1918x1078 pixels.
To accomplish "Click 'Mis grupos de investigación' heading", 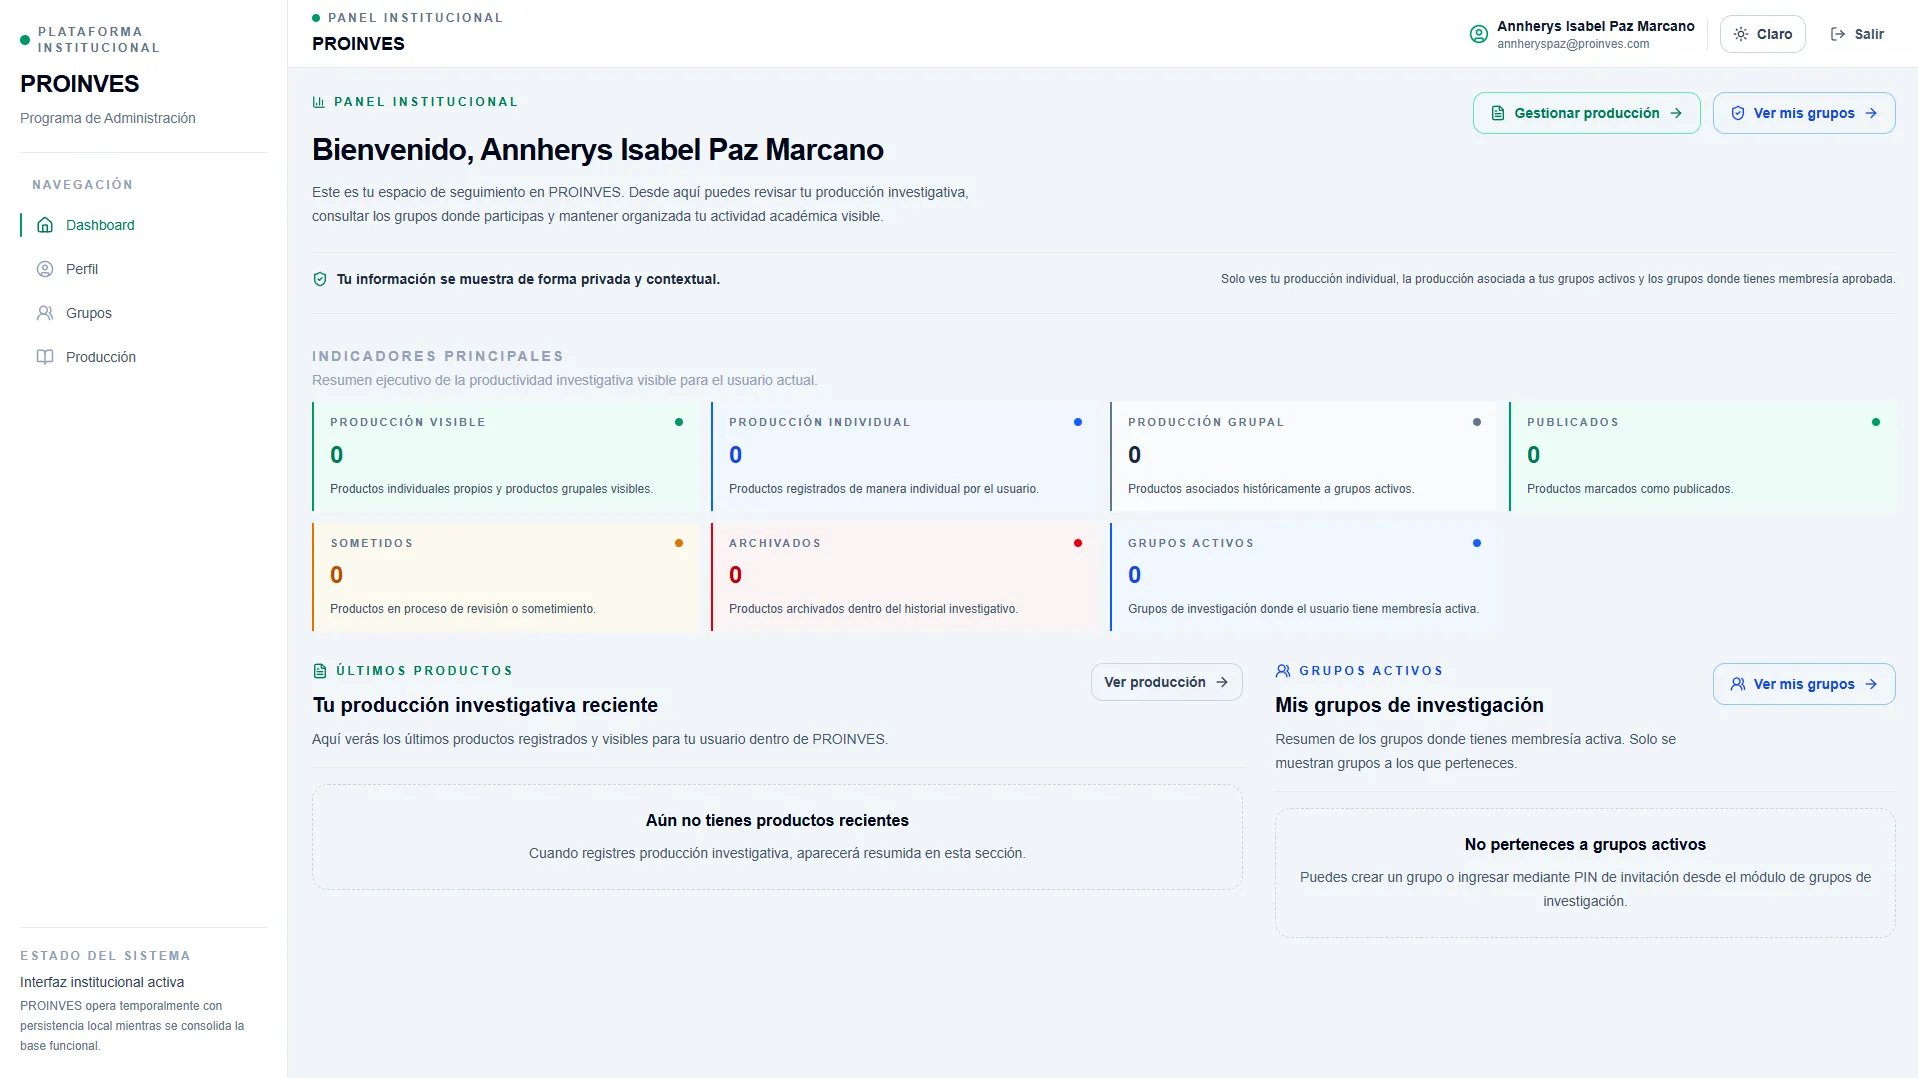I will [1409, 705].
